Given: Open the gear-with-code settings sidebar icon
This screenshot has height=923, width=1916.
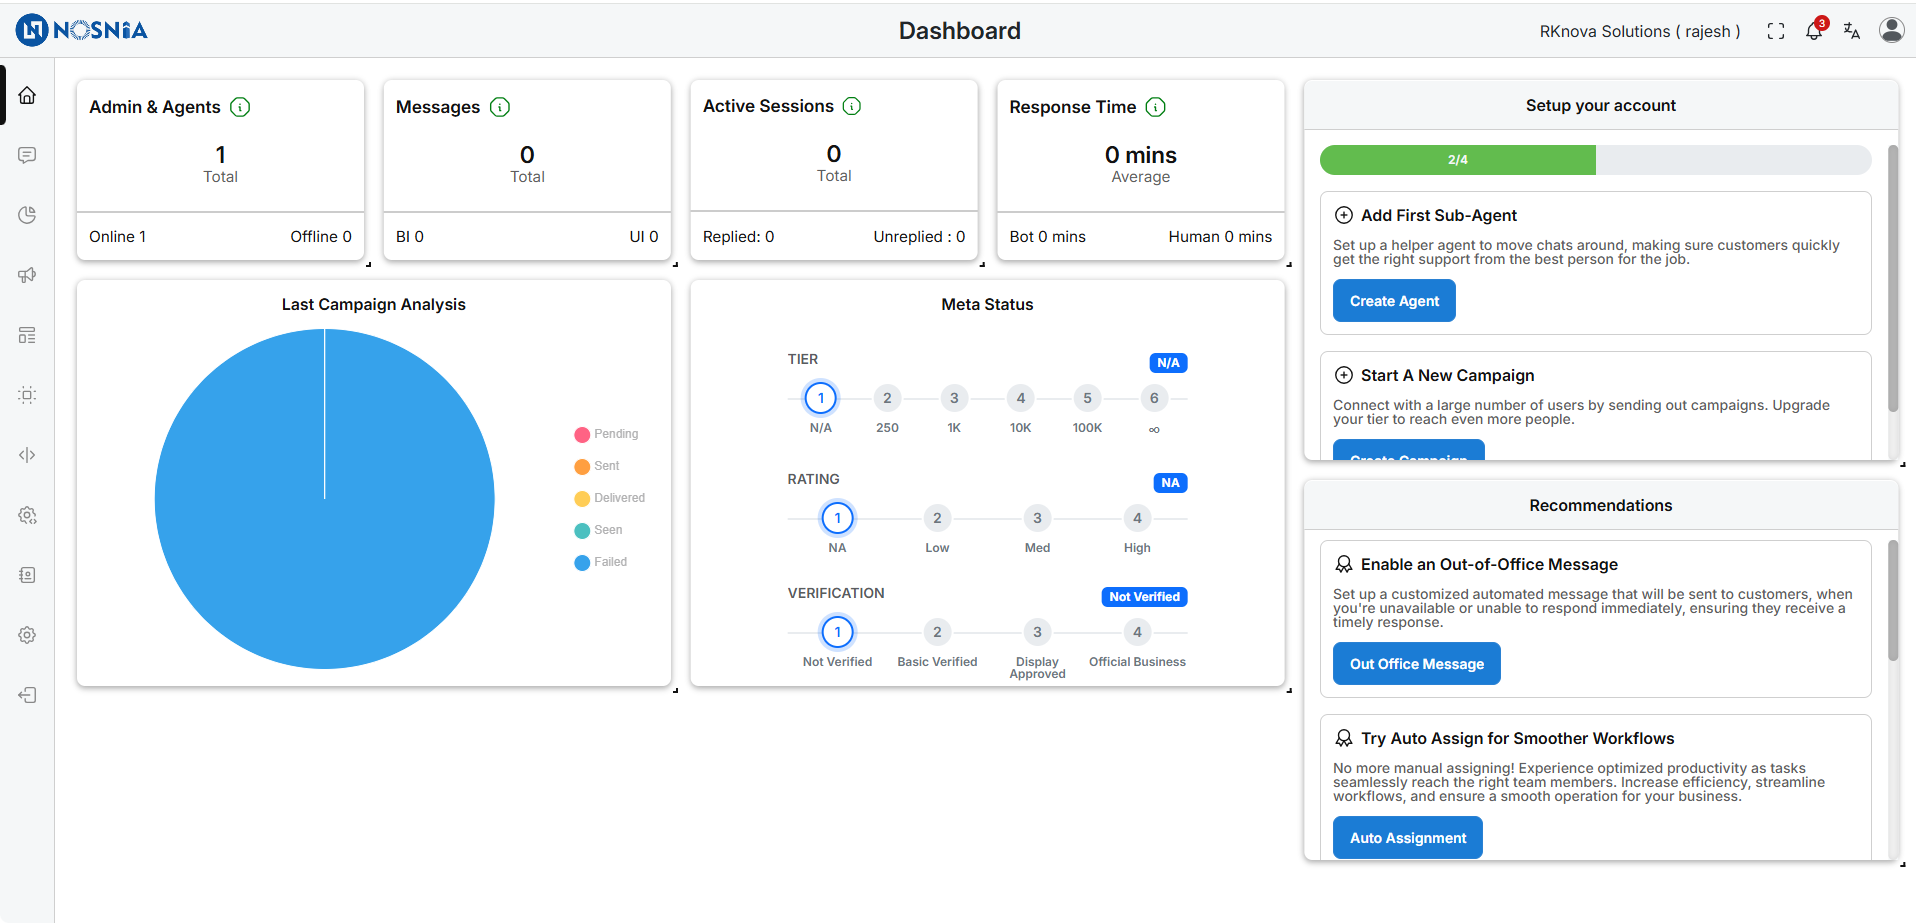Looking at the screenshot, I should click(27, 515).
